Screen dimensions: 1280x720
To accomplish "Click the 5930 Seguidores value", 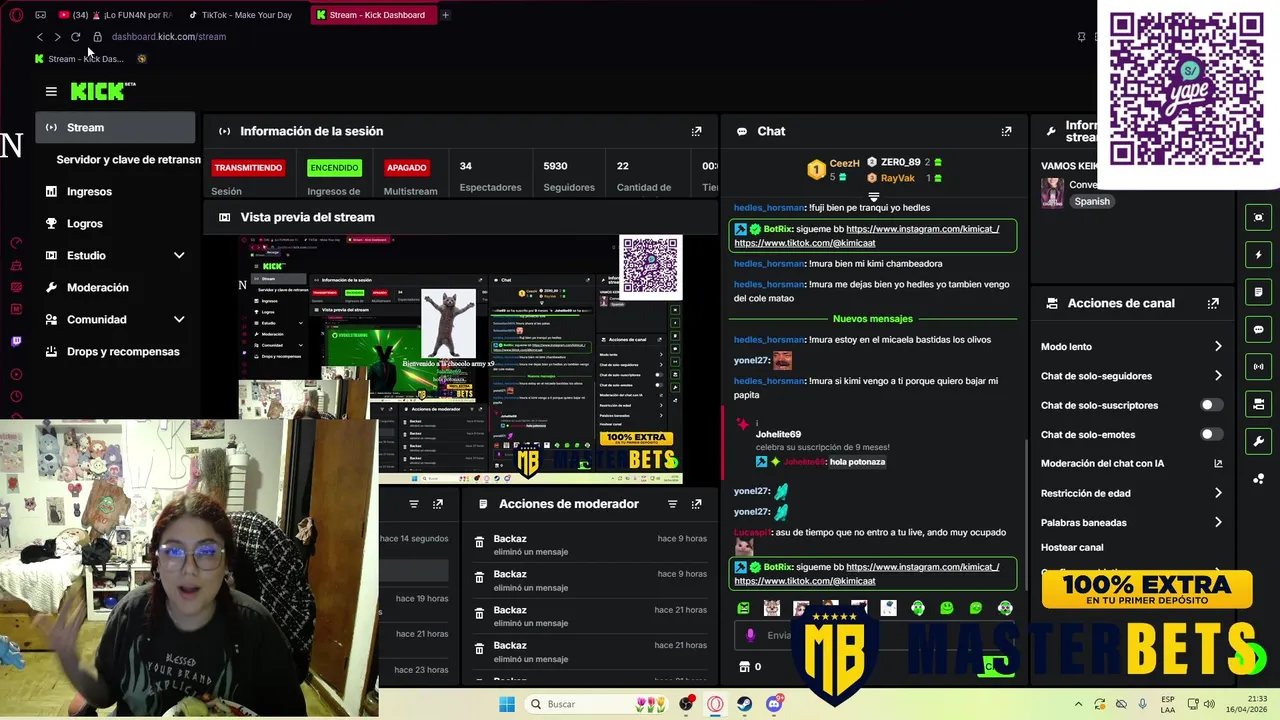I will (x=555, y=166).
